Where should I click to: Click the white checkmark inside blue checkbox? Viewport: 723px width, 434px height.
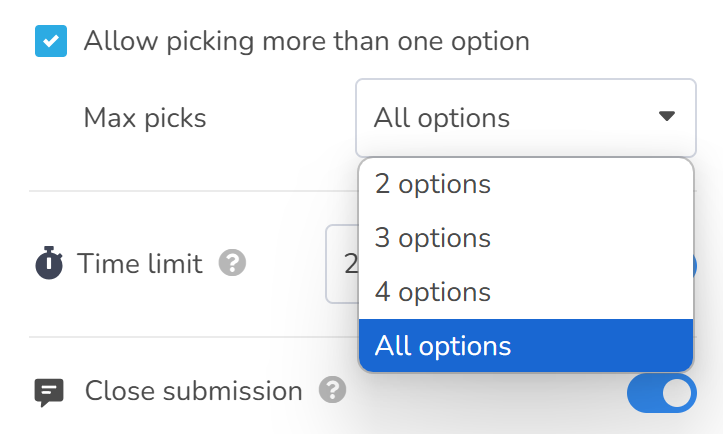51,41
